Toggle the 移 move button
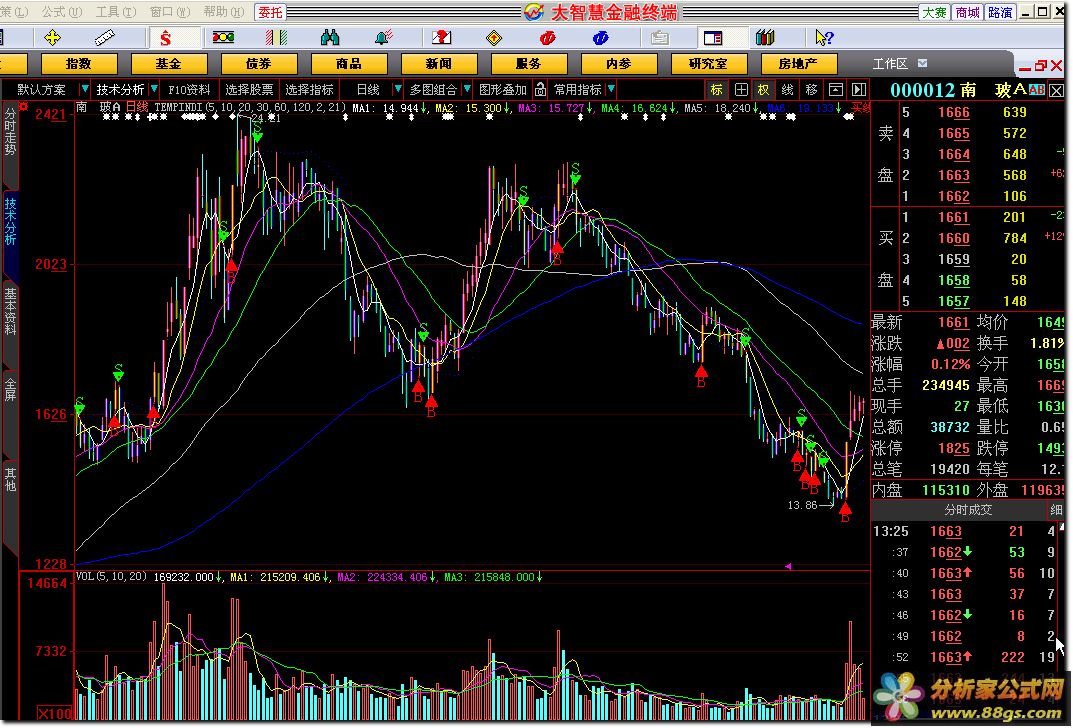This screenshot has width=1073, height=728. [x=812, y=90]
